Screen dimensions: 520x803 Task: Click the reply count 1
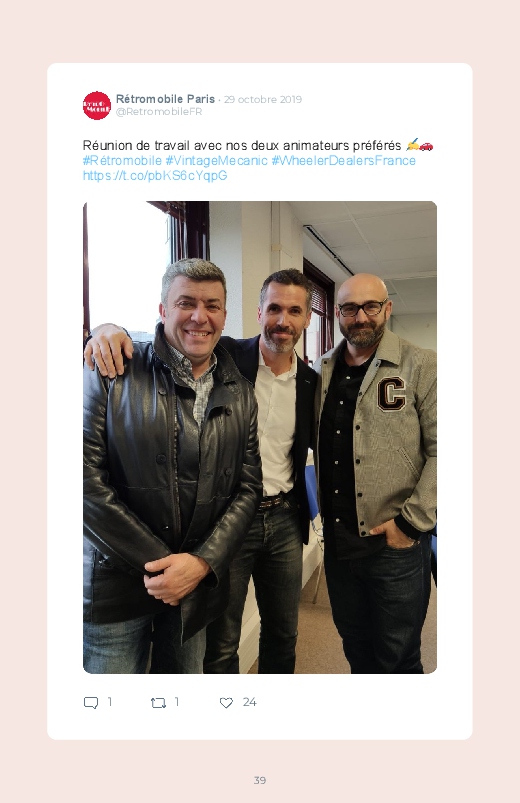point(110,702)
